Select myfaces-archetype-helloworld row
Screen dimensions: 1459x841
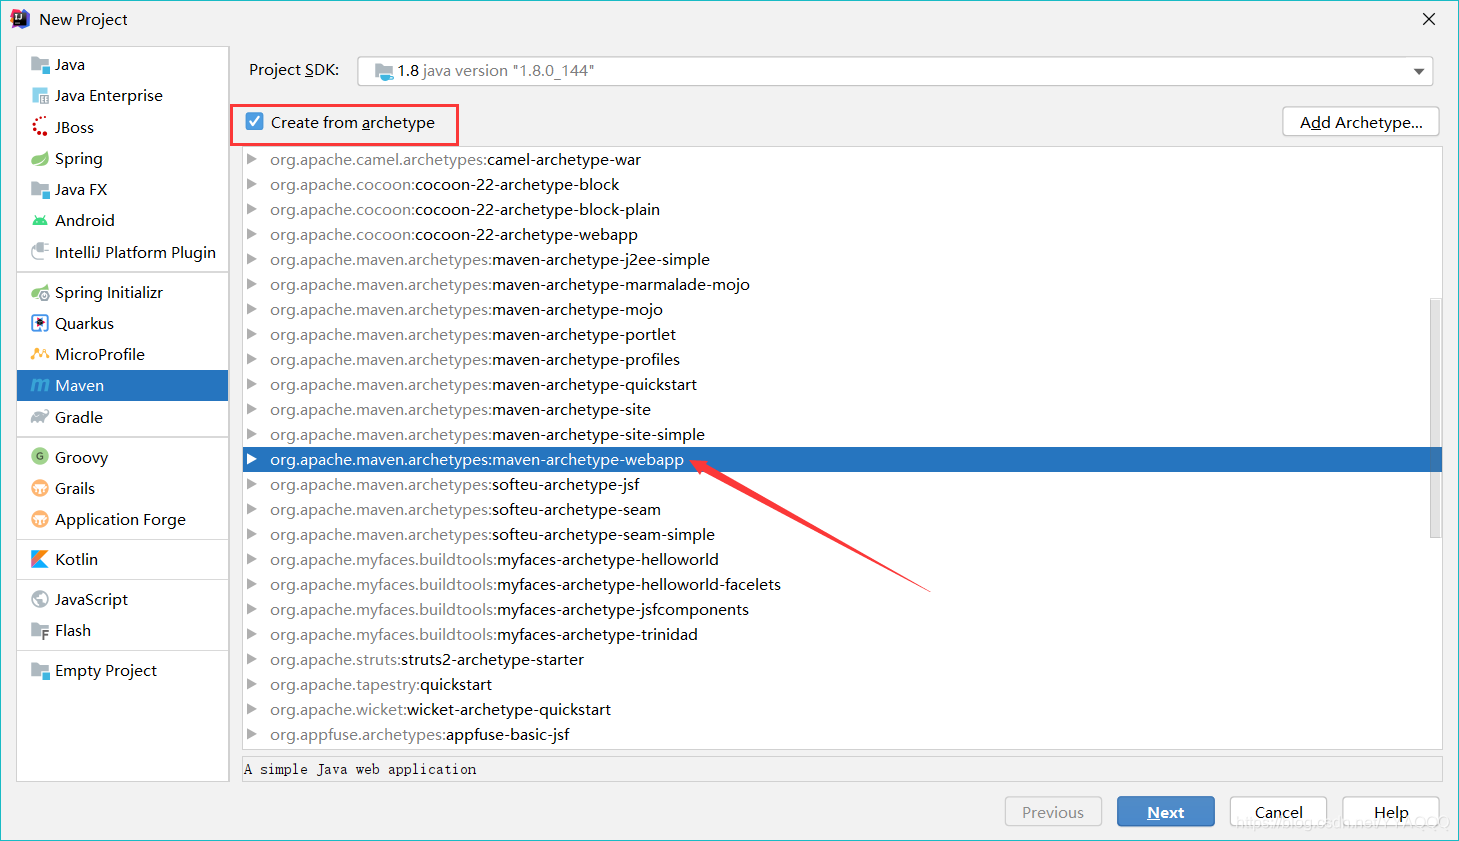tap(842, 559)
